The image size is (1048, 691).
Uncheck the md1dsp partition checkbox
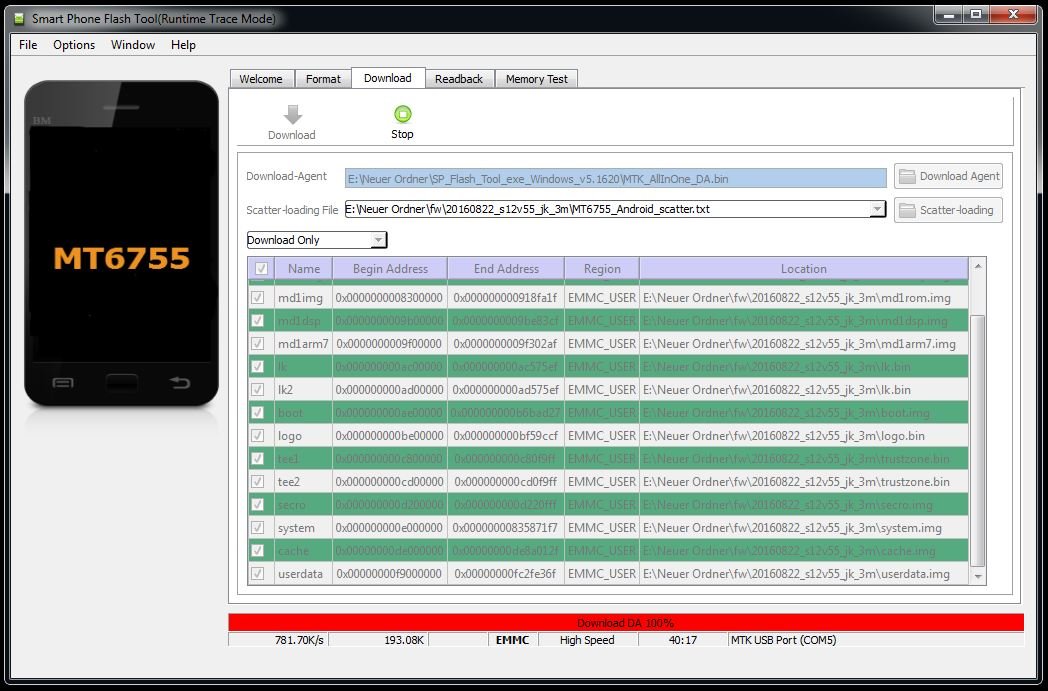[257, 321]
